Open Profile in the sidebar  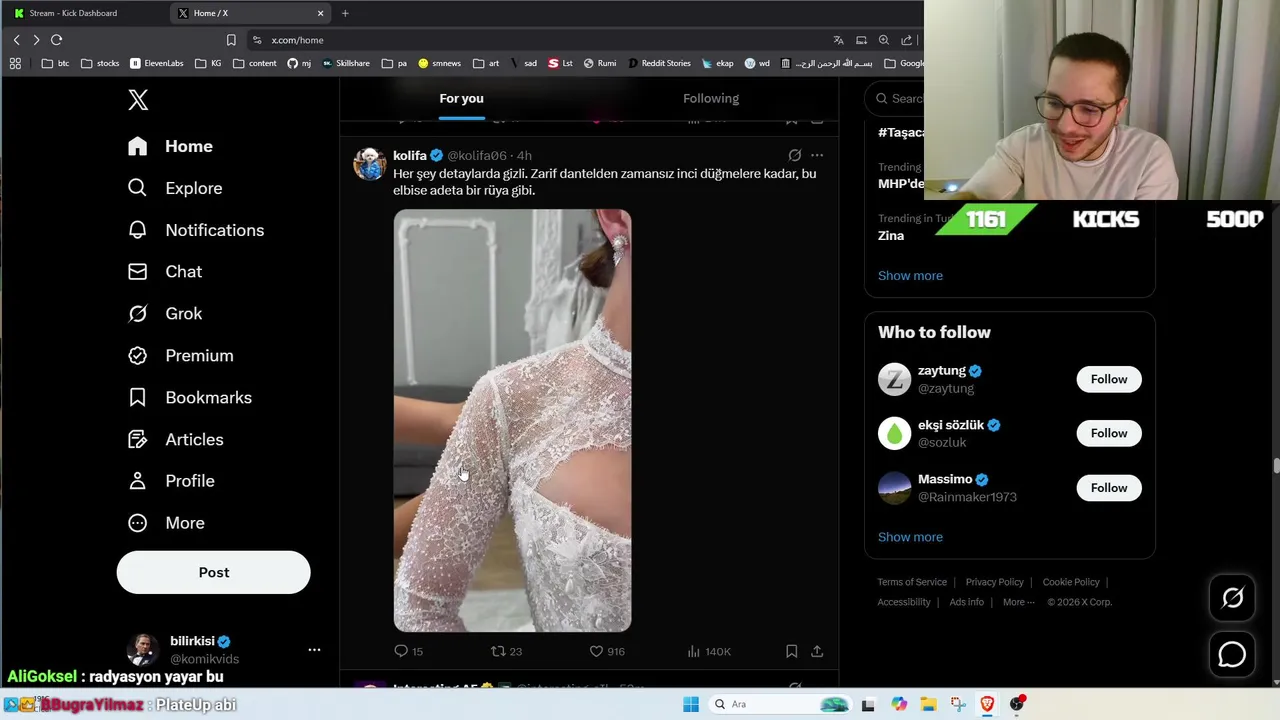pos(171,481)
